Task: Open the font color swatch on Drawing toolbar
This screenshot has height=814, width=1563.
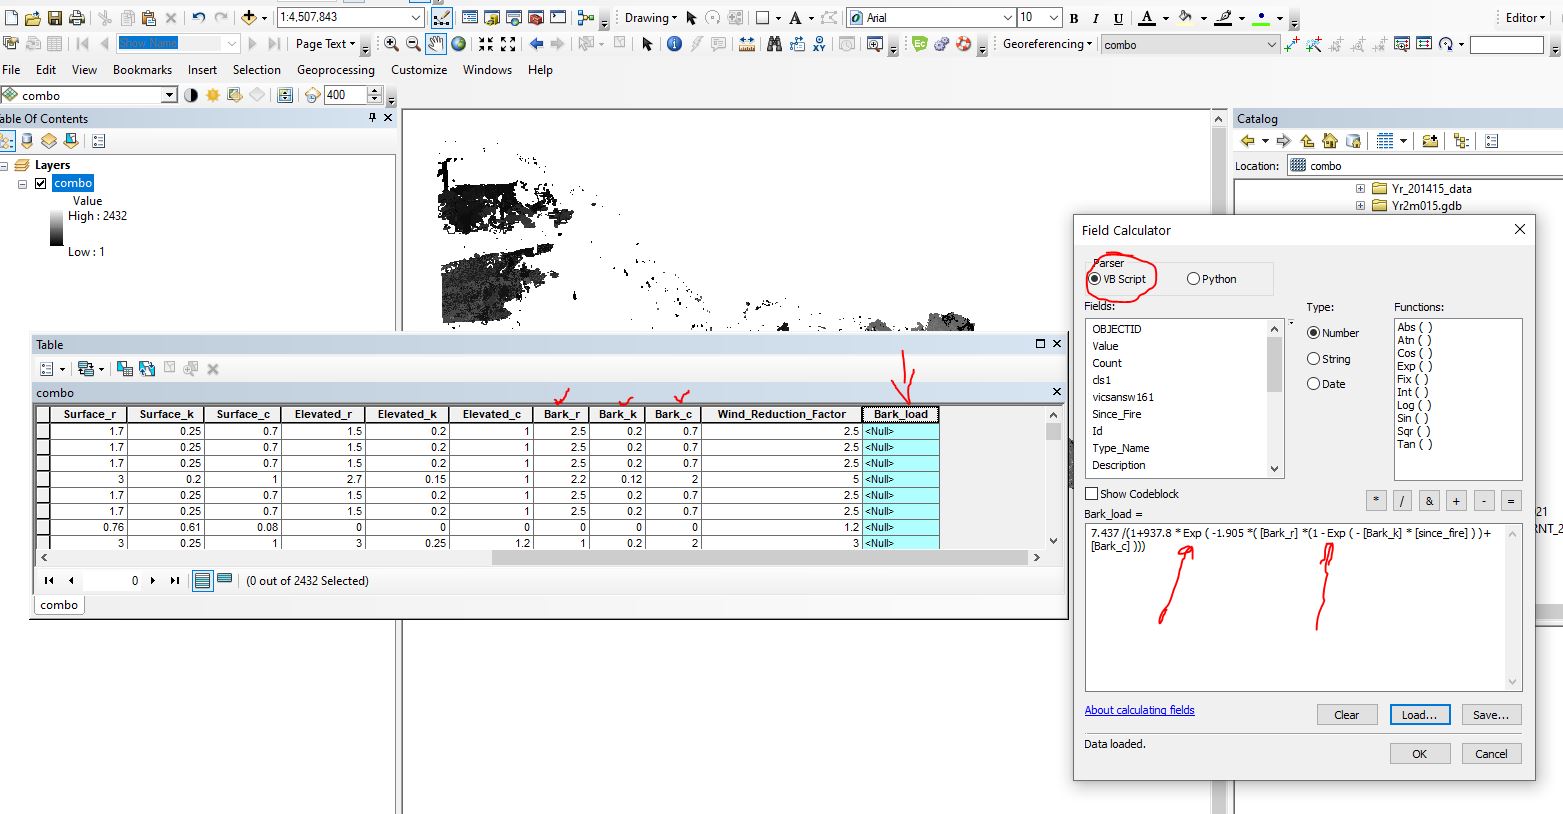Action: click(x=1147, y=17)
